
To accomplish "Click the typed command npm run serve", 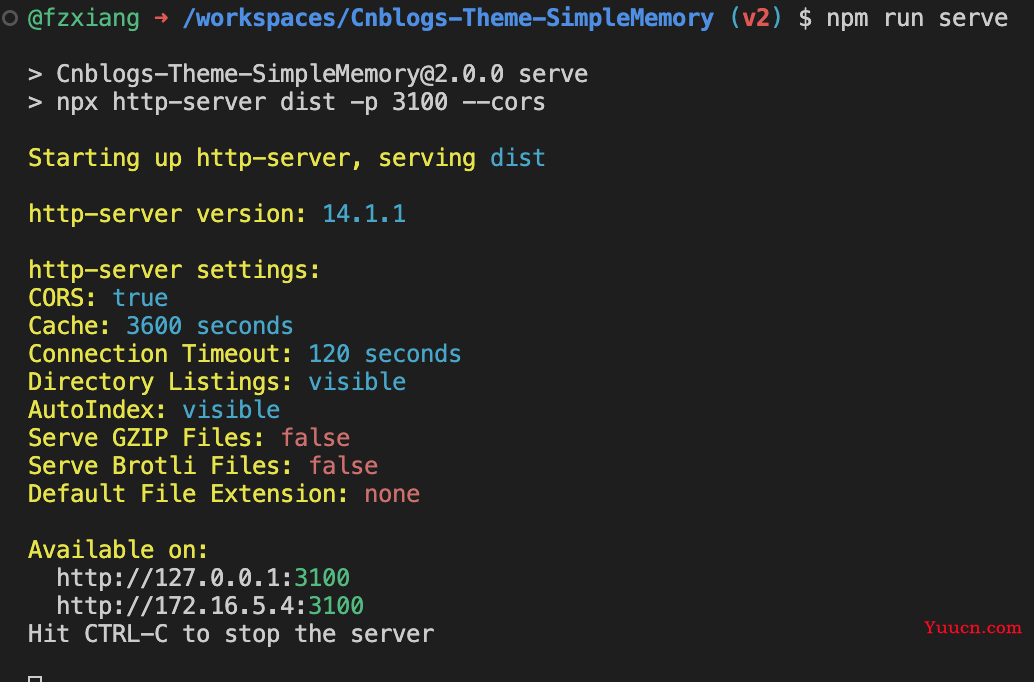I will click(x=917, y=18).
